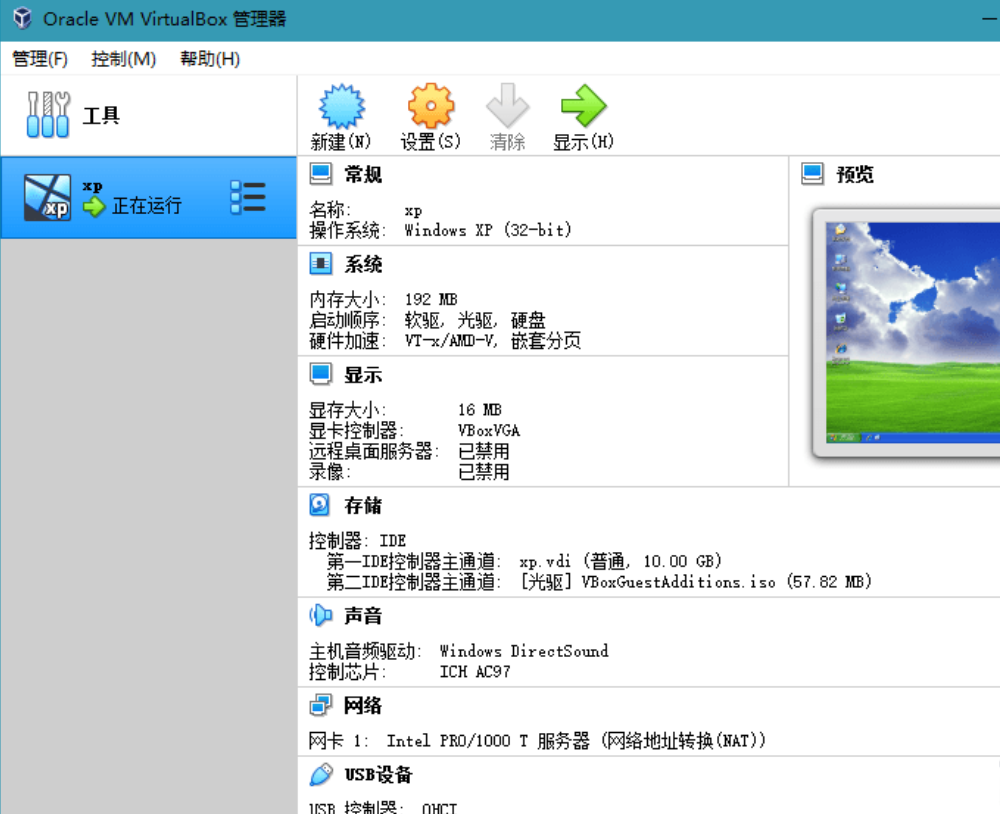This screenshot has height=814, width=1000.
Task: Click the "VT-x/AMD-V, 嵌套分页" acceleration value
Action: click(492, 341)
